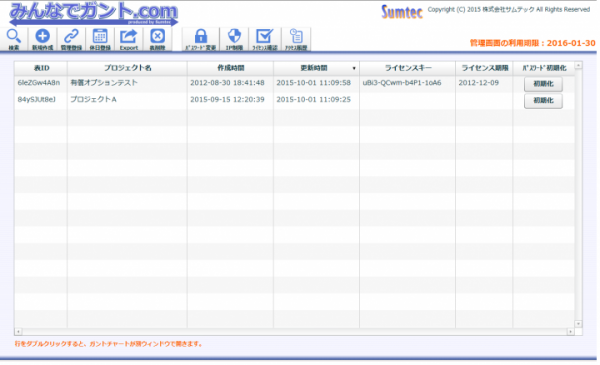Screen dimensions: 600x365
Task: Toggle sort arrow on 更新時間 column
Action: pyautogui.click(x=354, y=68)
